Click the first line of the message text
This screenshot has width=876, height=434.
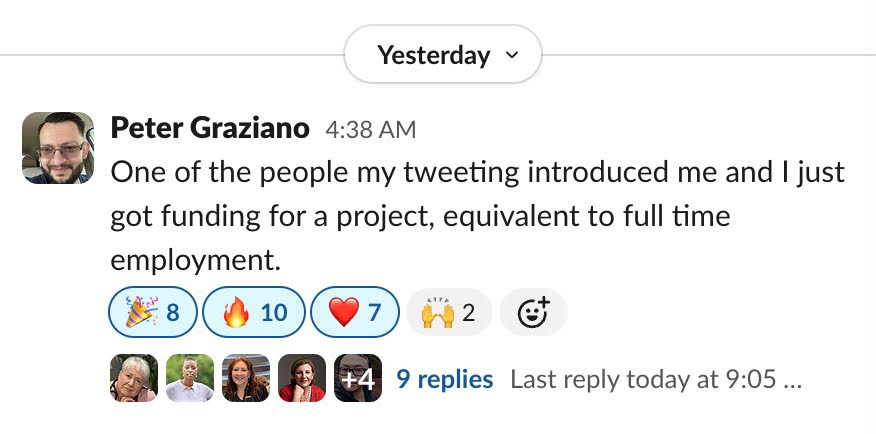[477, 172]
